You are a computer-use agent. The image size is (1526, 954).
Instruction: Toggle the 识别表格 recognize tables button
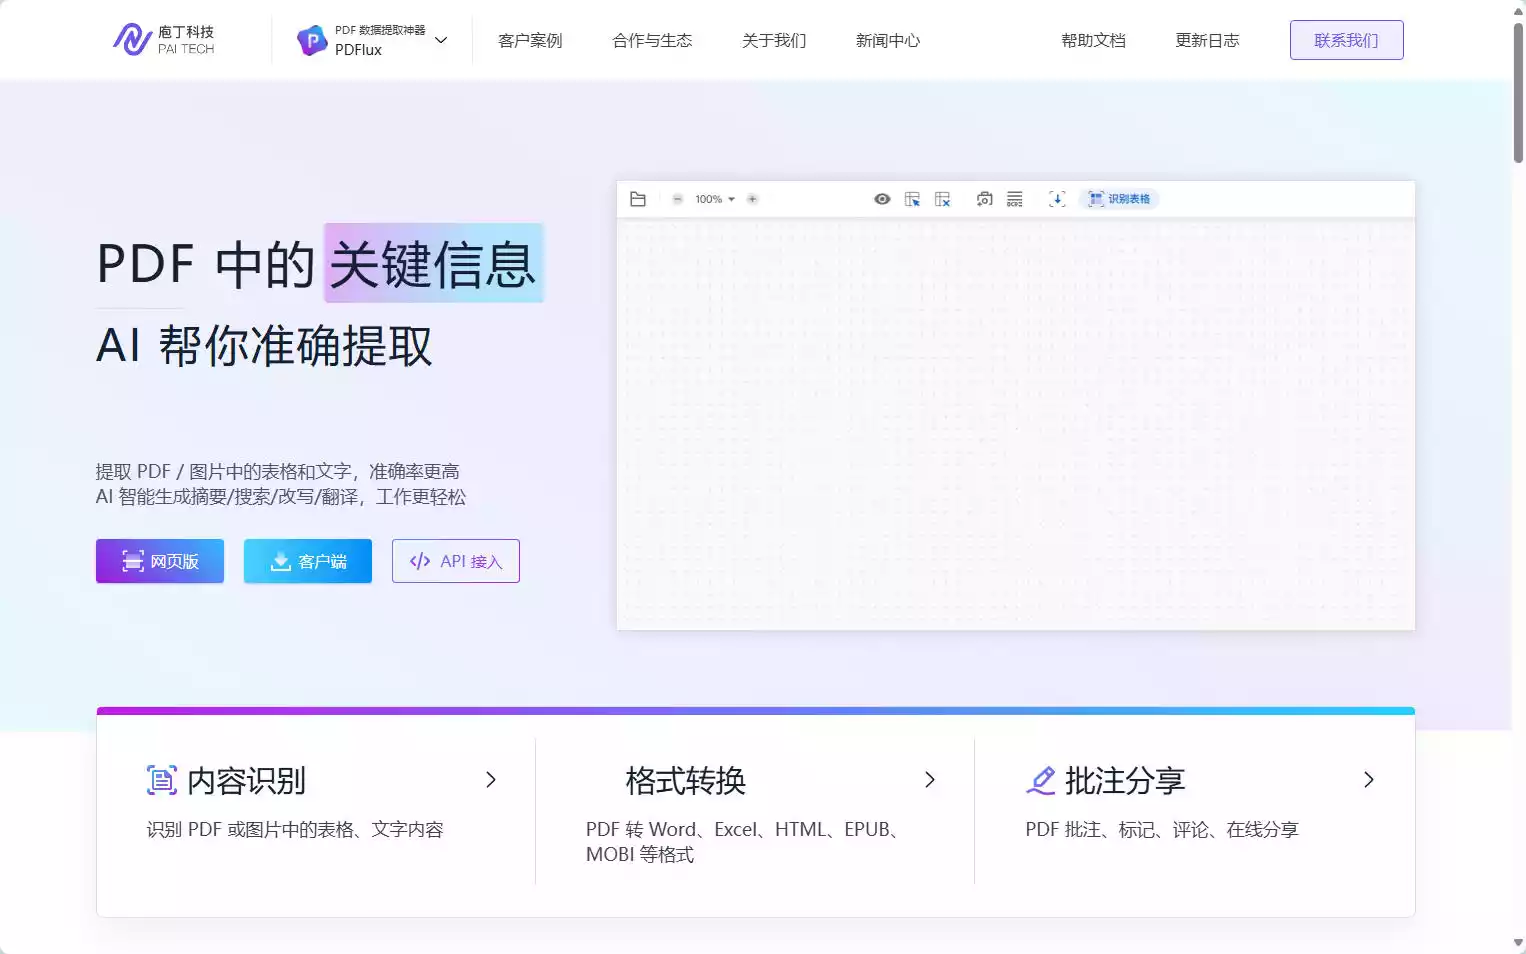point(1119,198)
